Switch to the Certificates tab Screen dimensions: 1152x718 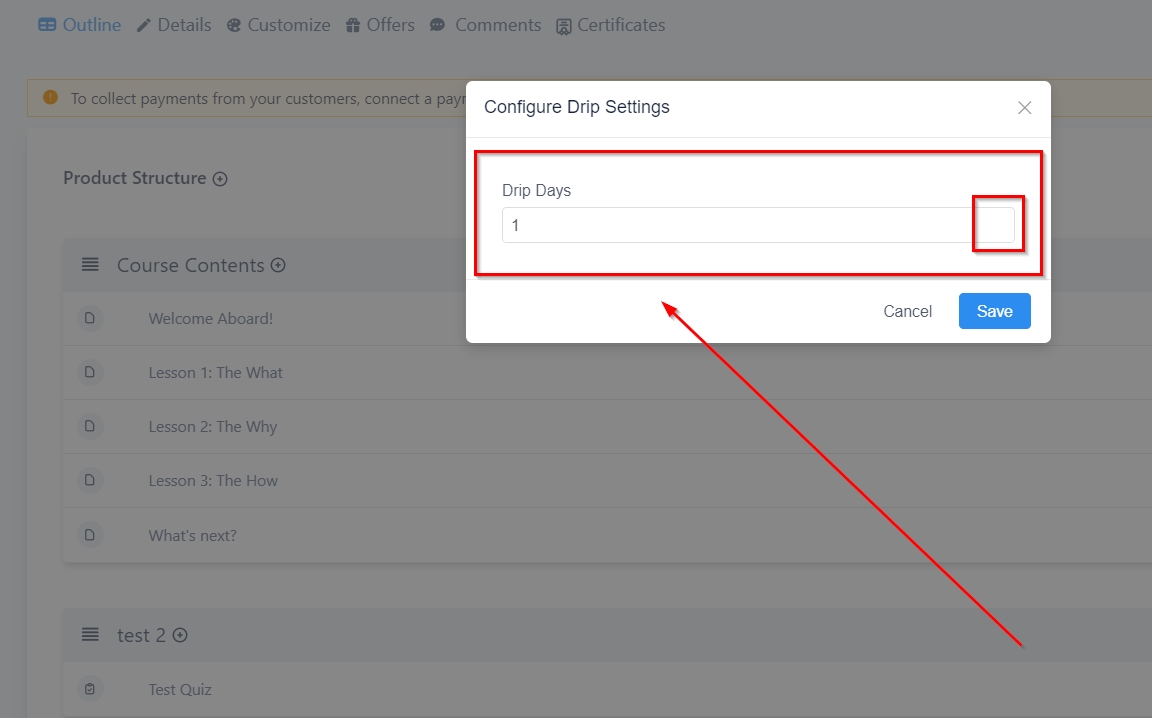(x=610, y=25)
